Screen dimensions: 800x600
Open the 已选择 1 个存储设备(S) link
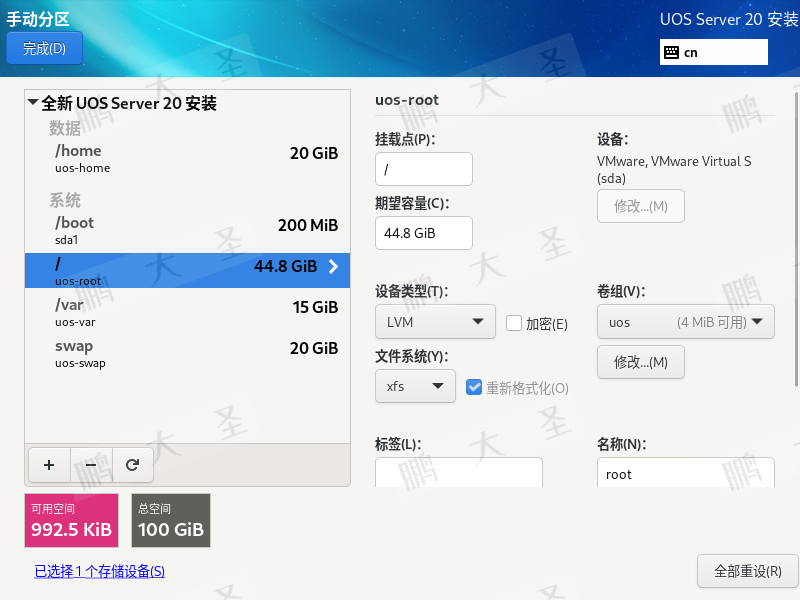click(99, 571)
